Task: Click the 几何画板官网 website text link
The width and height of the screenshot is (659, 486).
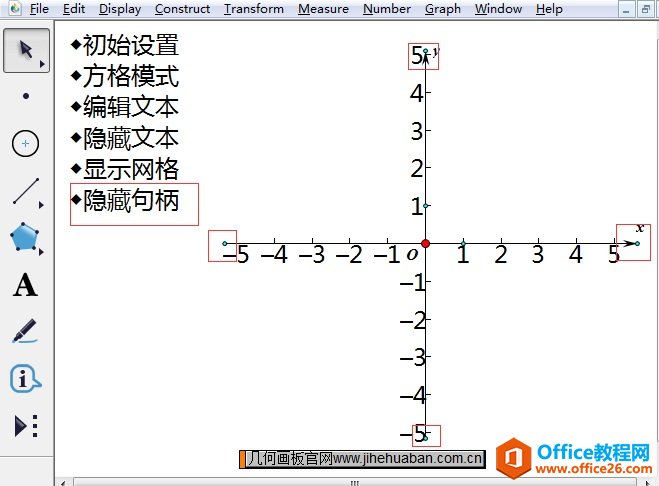Action: 364,459
